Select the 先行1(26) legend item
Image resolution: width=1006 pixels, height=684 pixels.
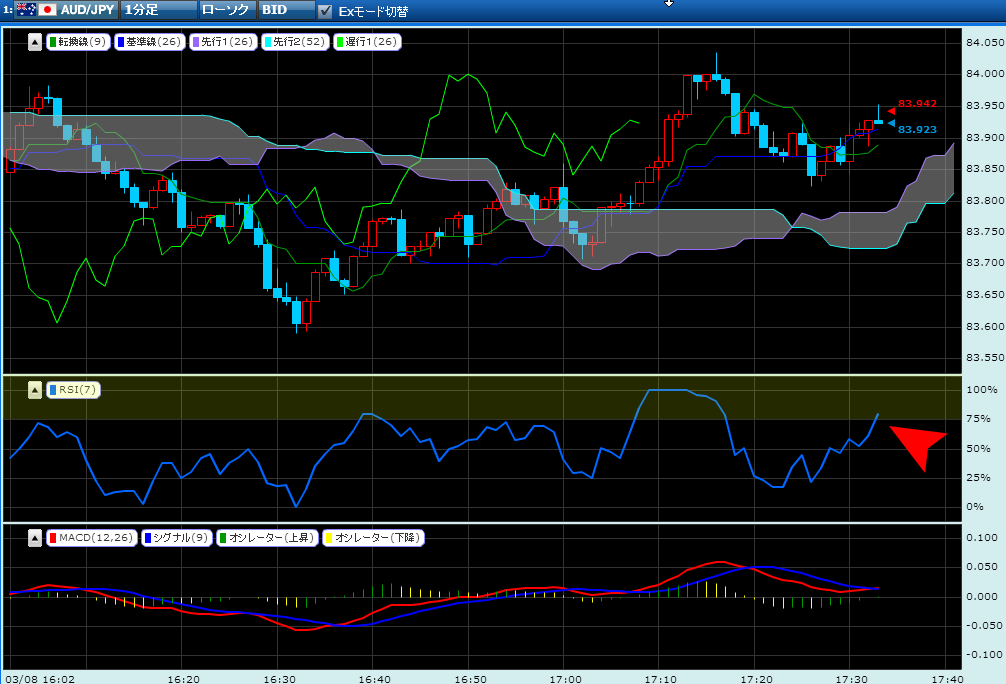tap(223, 42)
